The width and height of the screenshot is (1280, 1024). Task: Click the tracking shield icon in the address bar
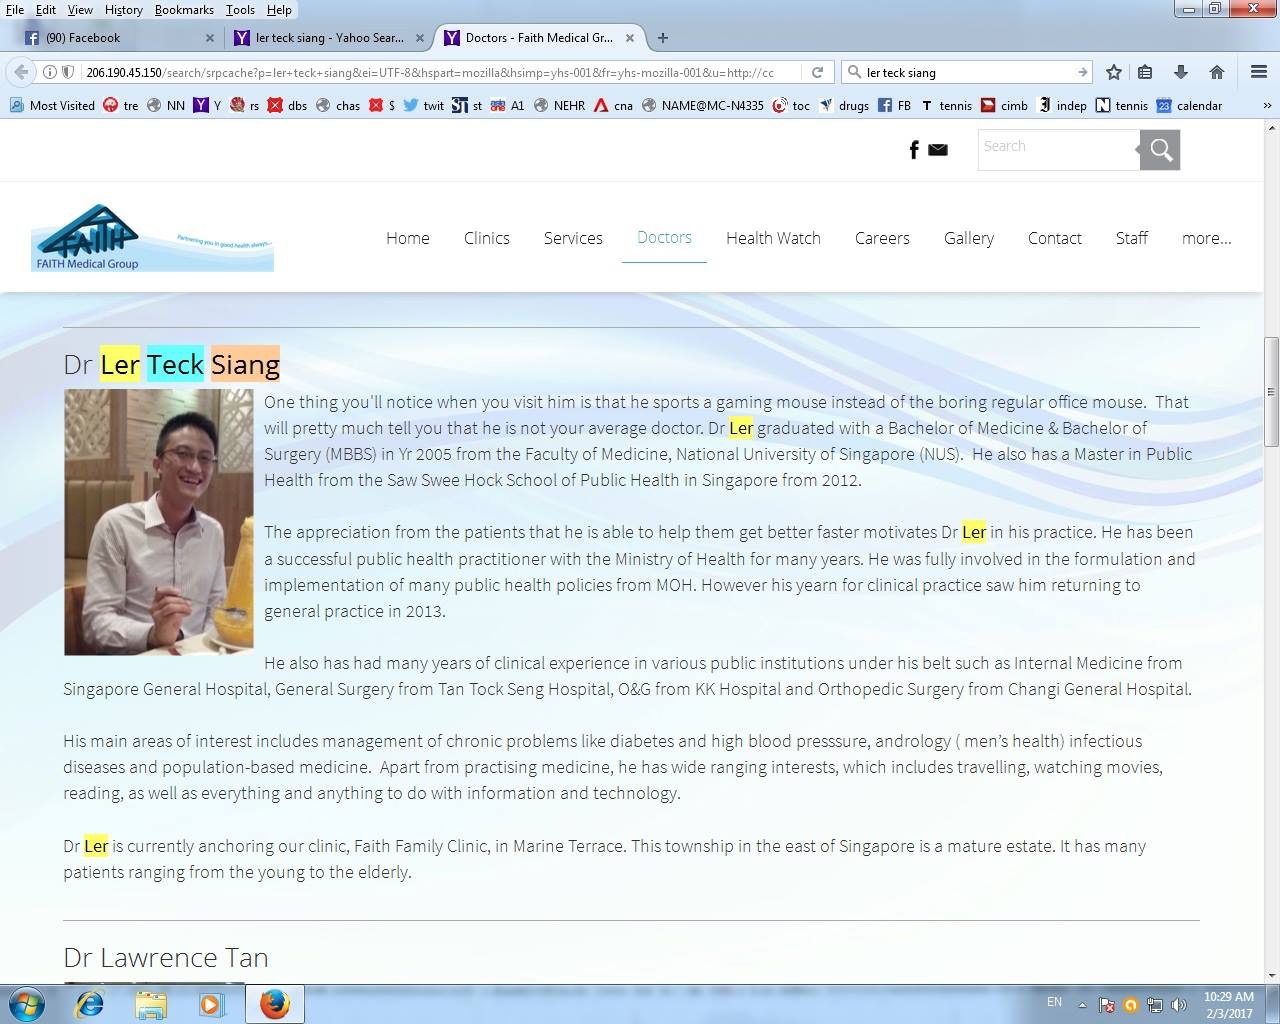tap(68, 72)
